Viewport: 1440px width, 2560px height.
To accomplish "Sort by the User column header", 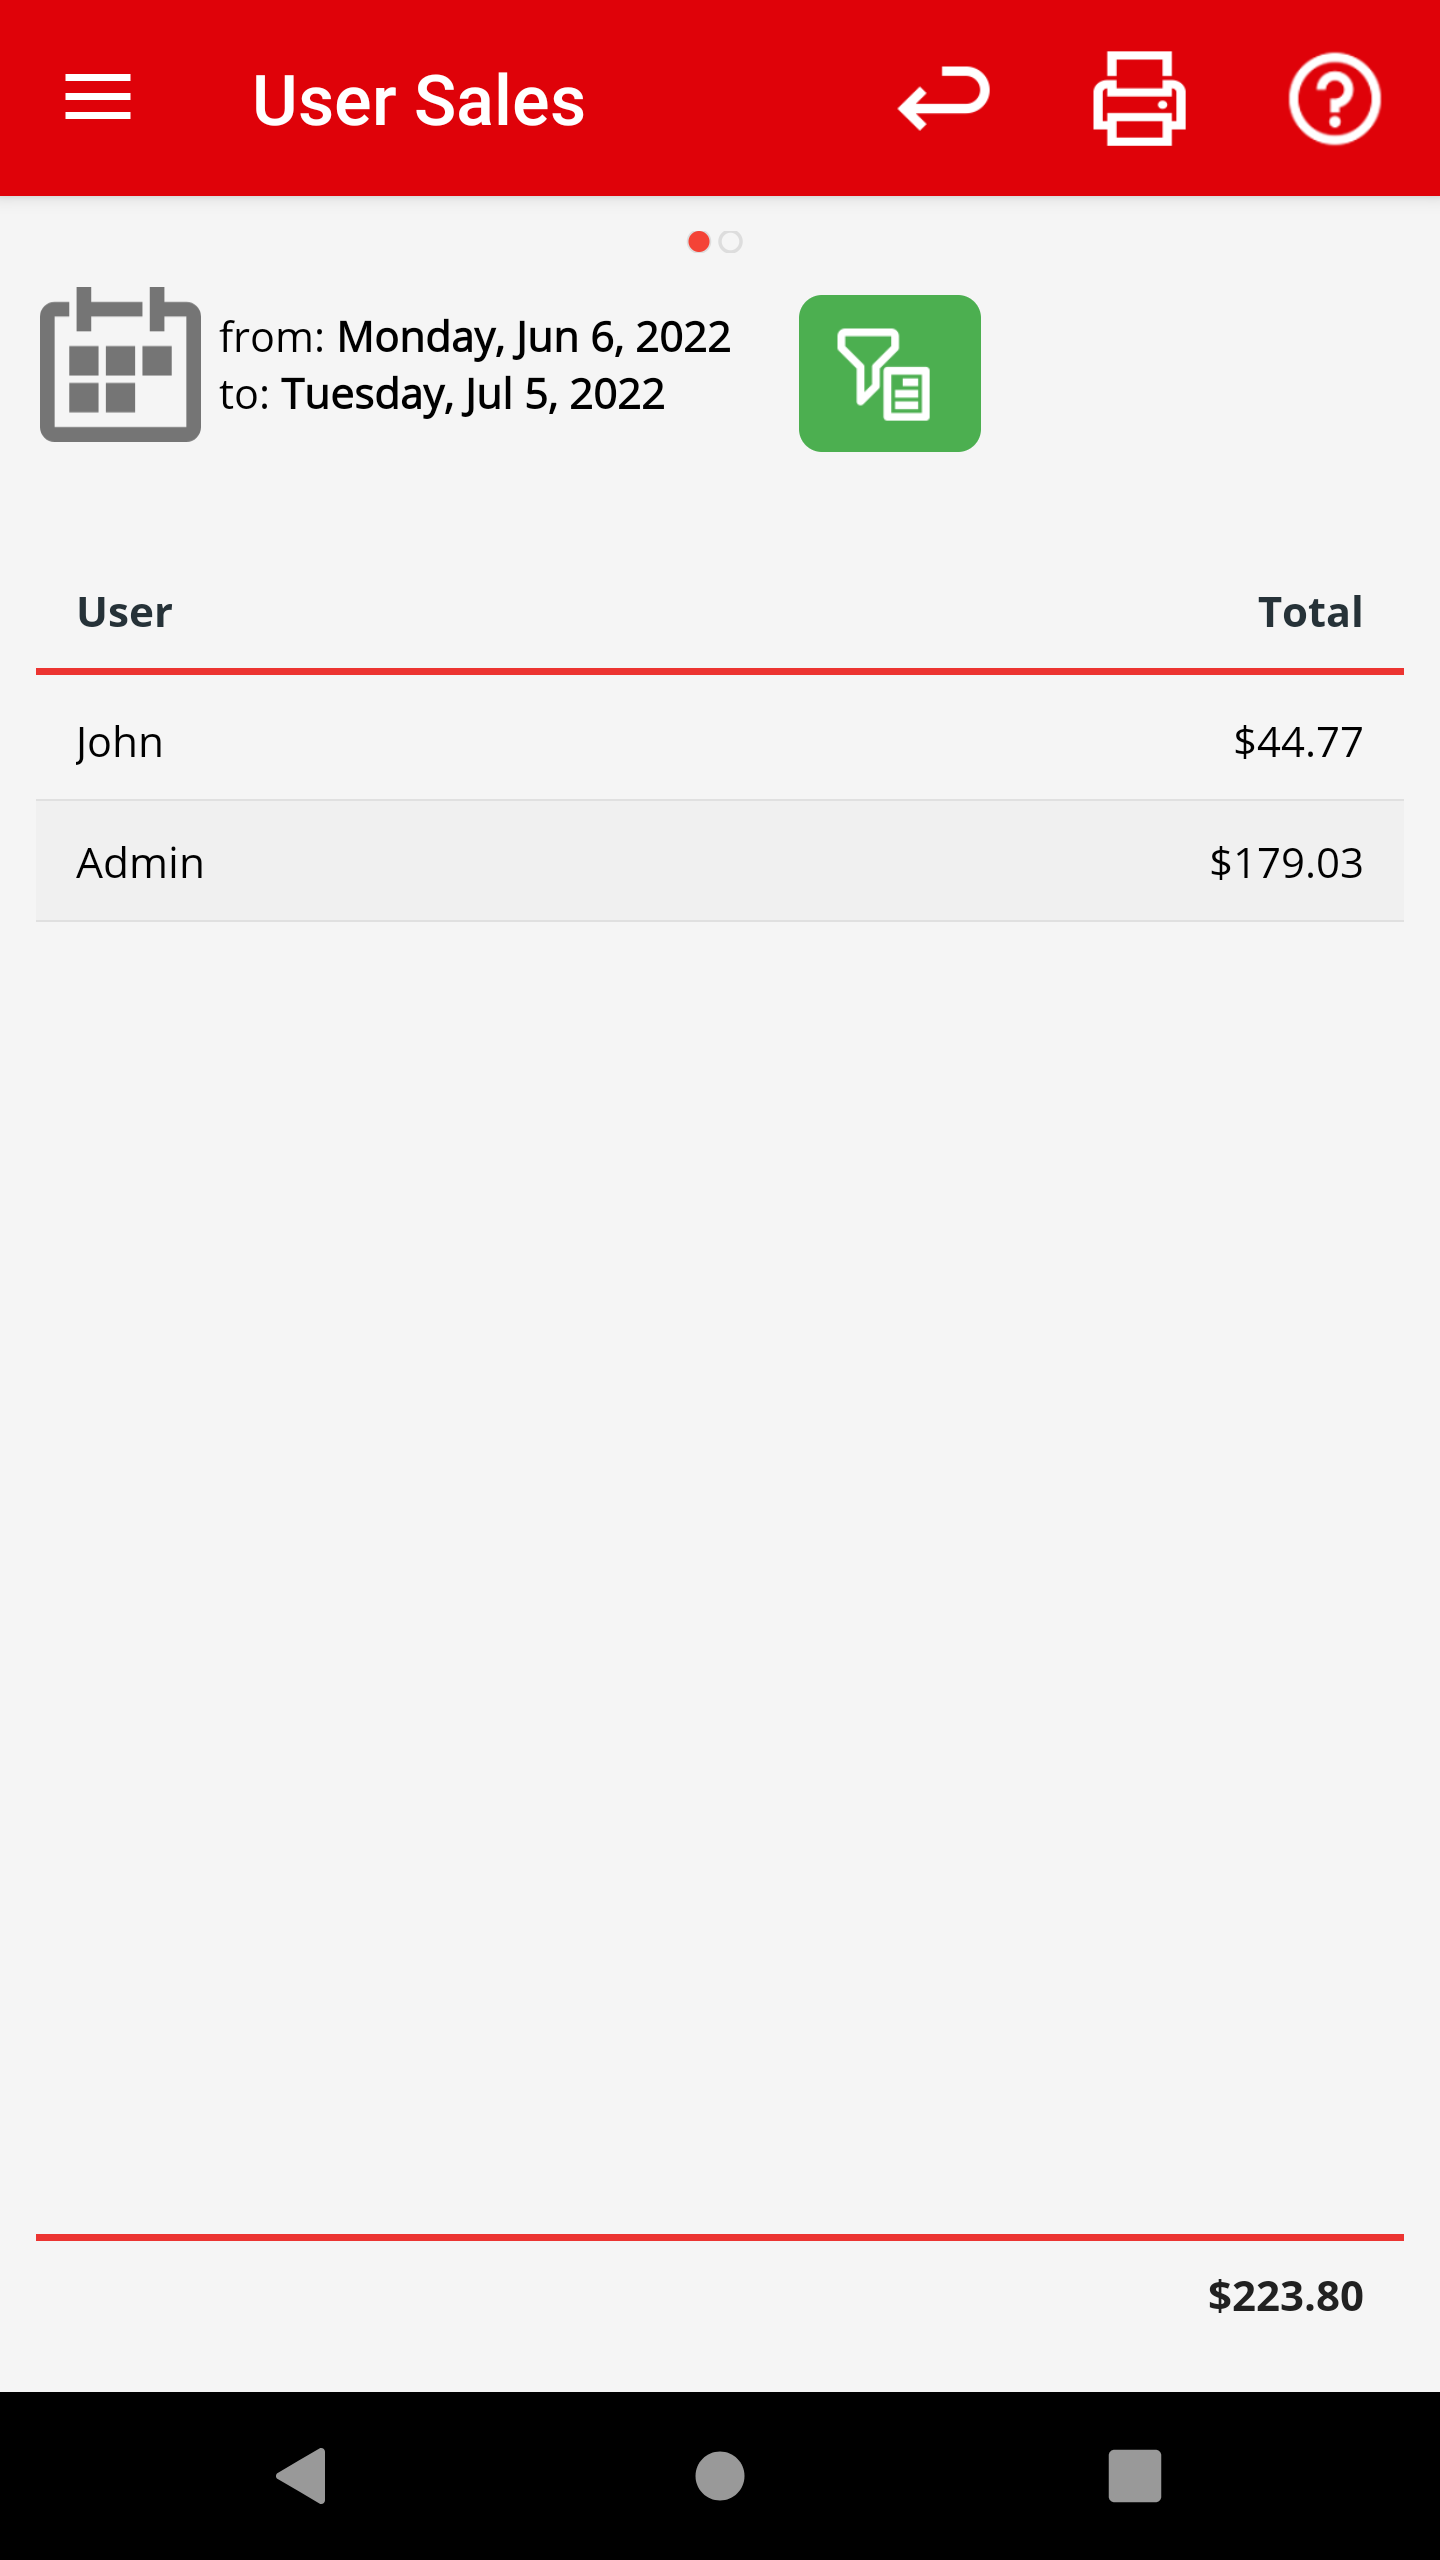I will [x=125, y=612].
